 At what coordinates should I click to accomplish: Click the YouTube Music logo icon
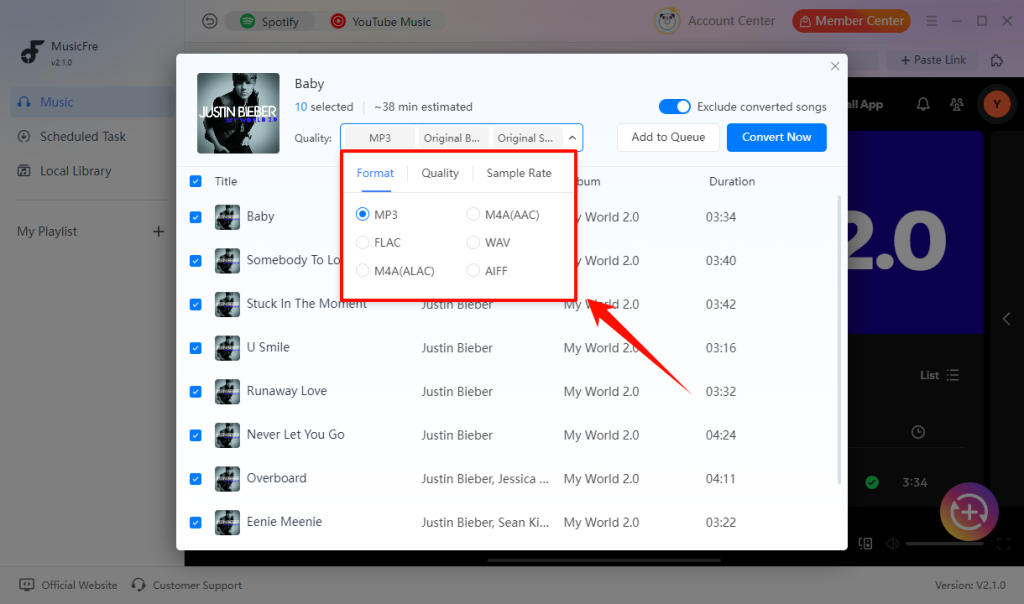[x=338, y=22]
